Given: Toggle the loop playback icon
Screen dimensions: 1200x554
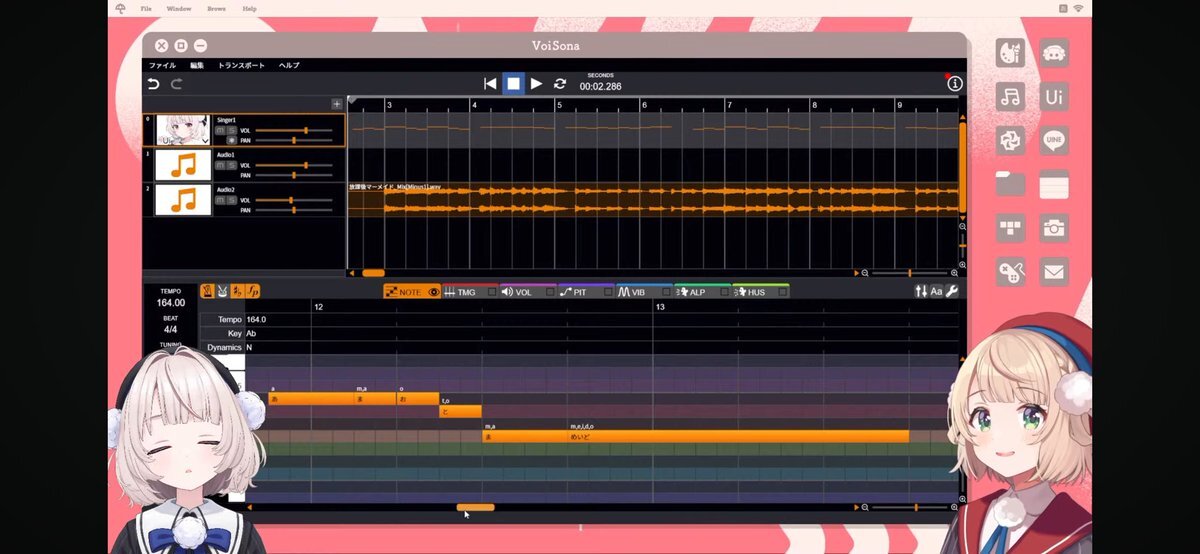Looking at the screenshot, I should tap(560, 84).
